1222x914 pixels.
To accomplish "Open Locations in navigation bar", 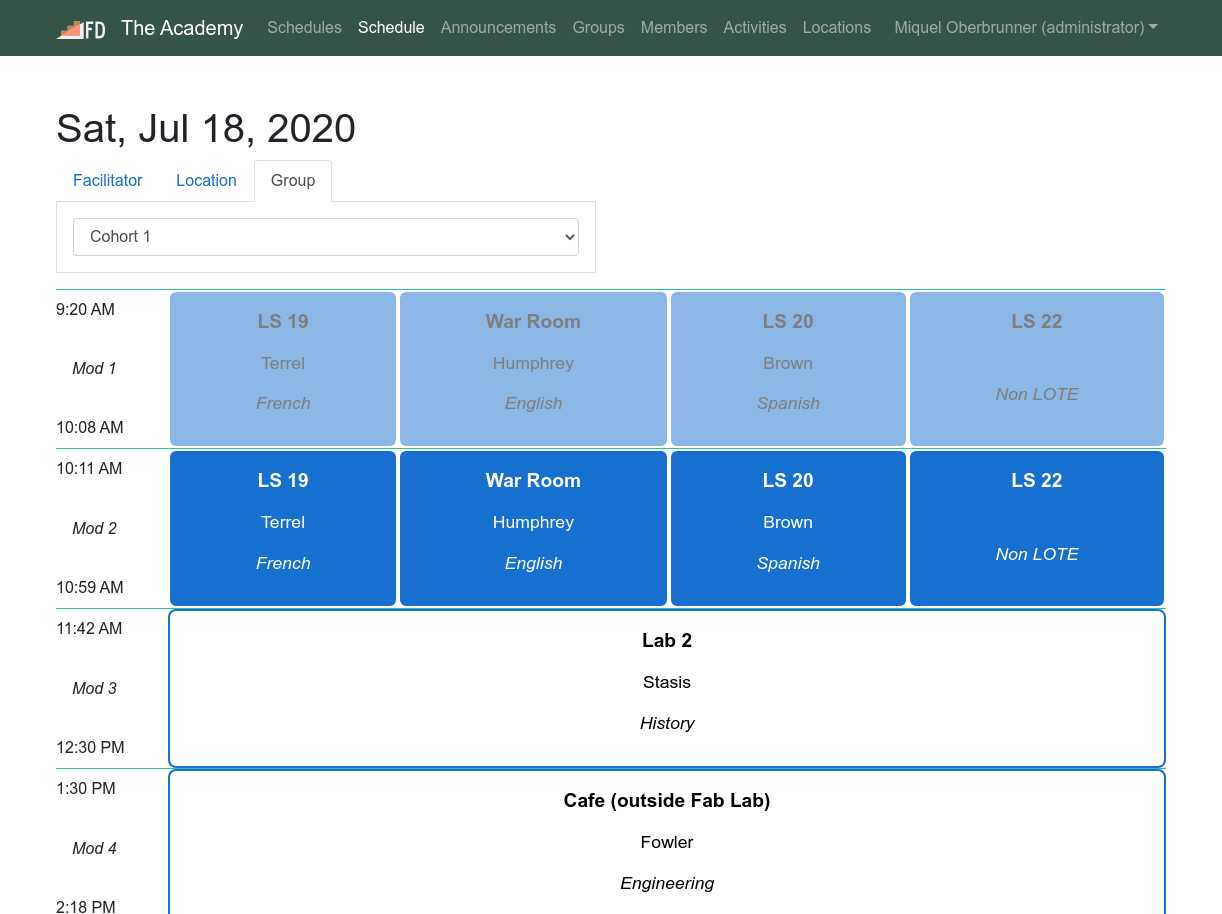I will (x=836, y=28).
